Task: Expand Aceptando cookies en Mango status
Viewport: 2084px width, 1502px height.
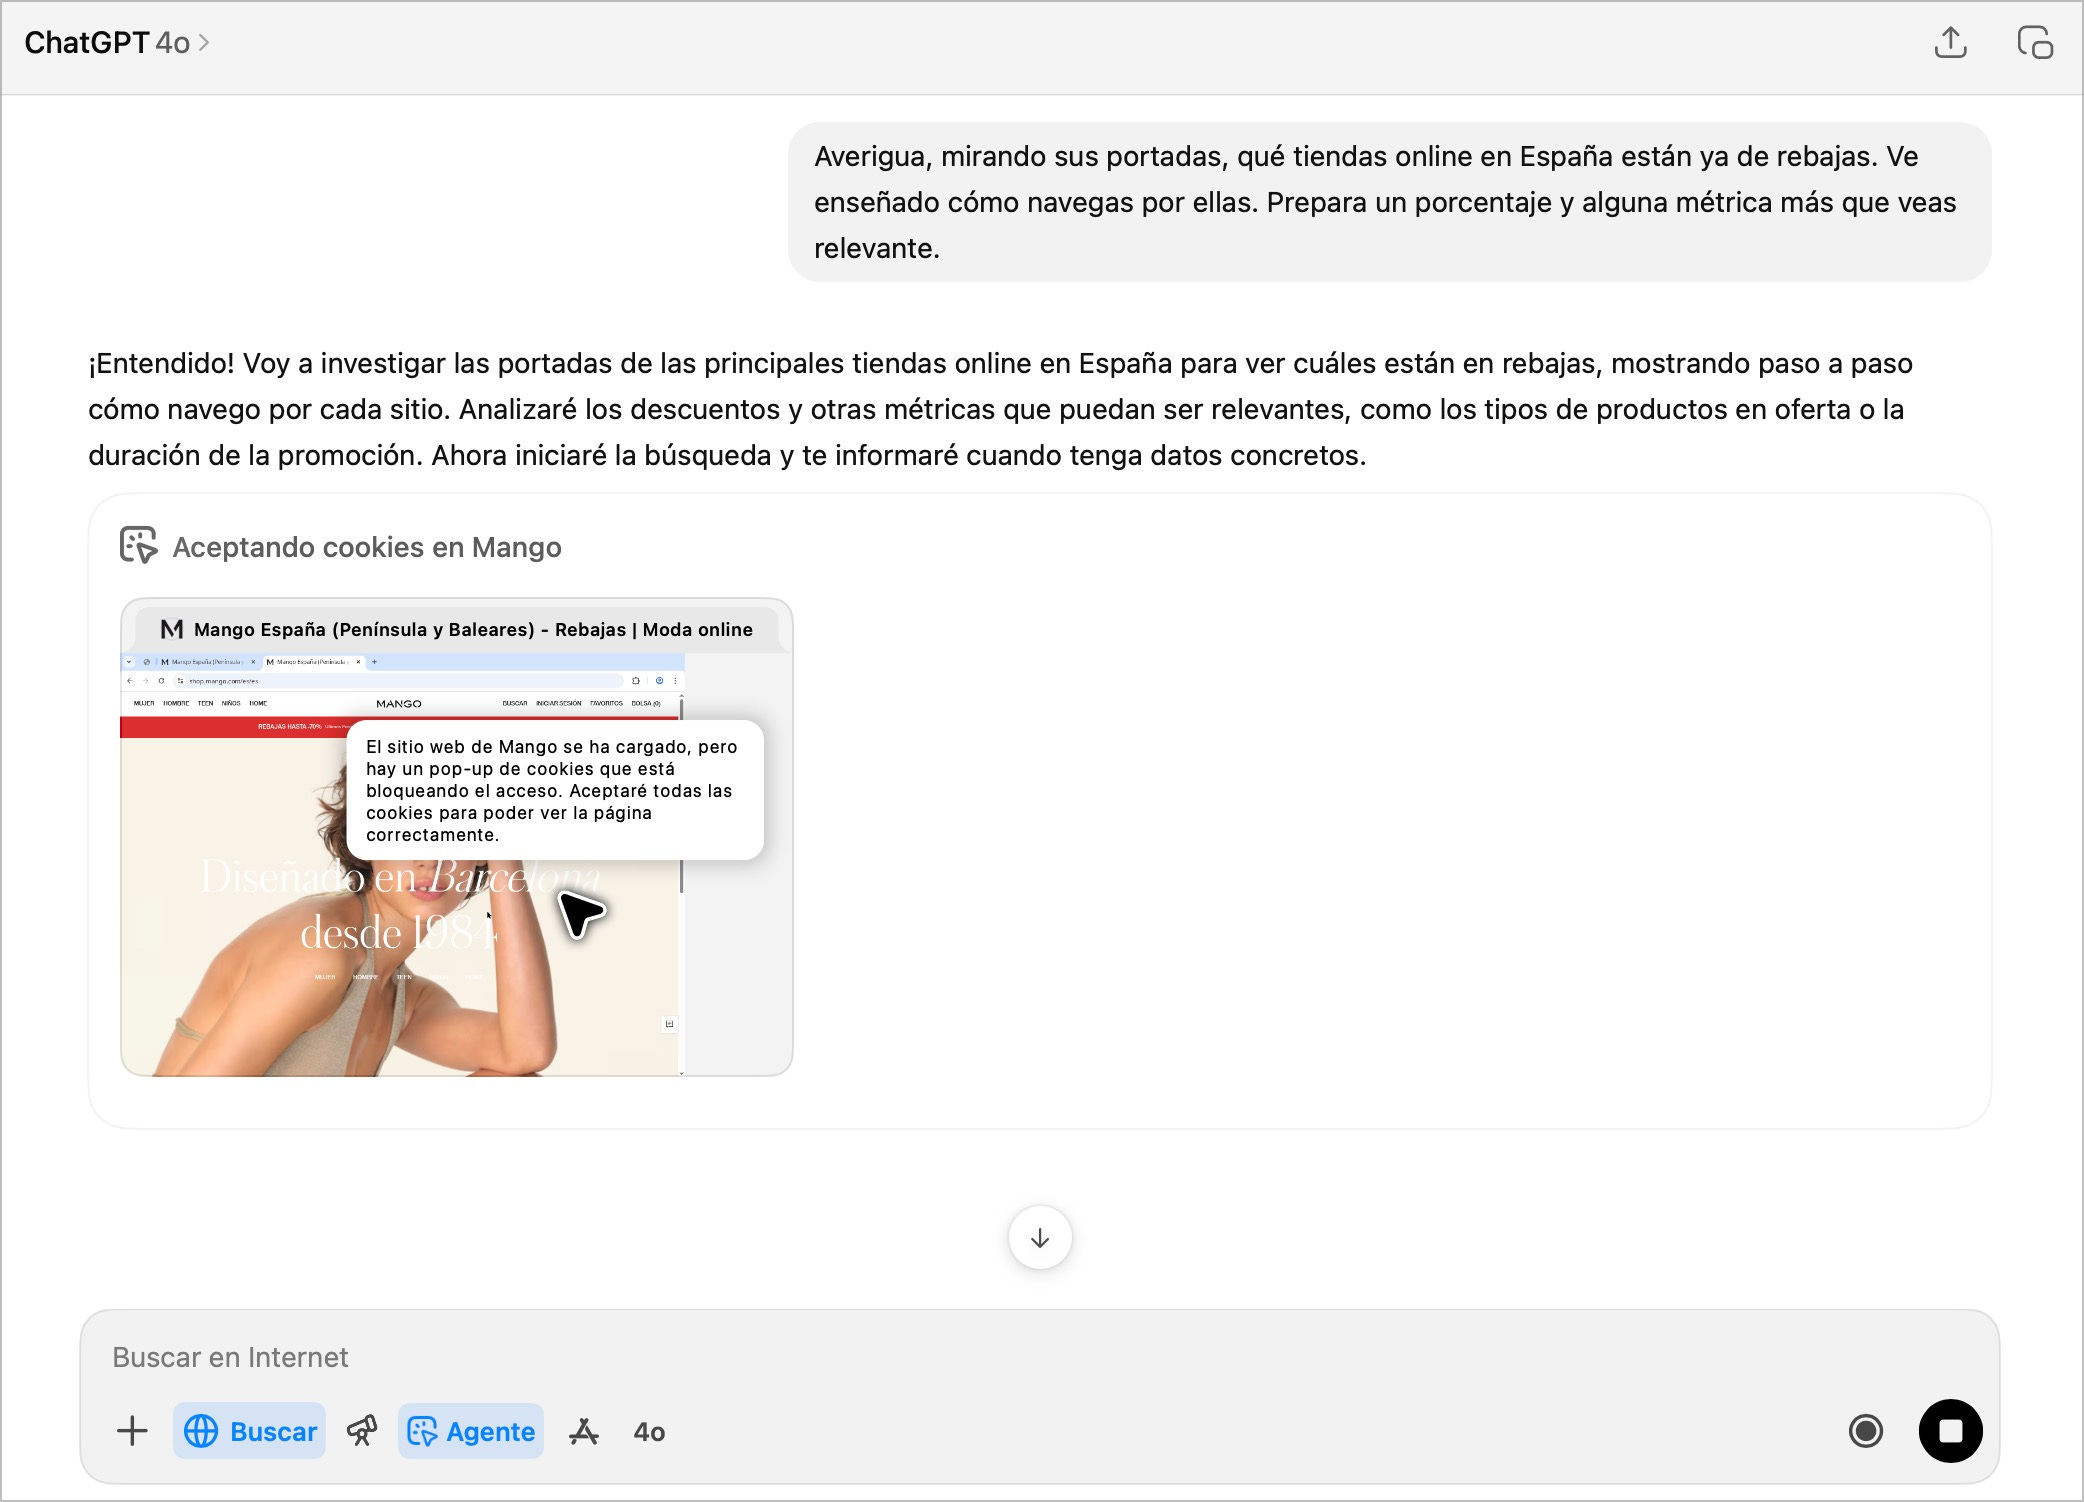Action: (x=366, y=547)
